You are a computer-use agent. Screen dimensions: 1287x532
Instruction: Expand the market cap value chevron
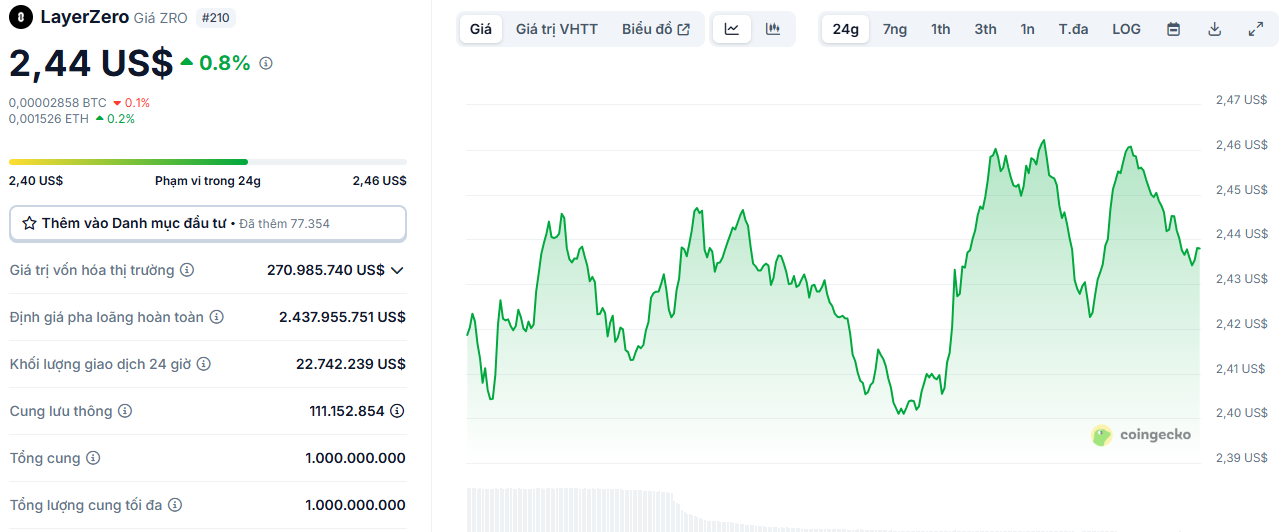tap(397, 270)
